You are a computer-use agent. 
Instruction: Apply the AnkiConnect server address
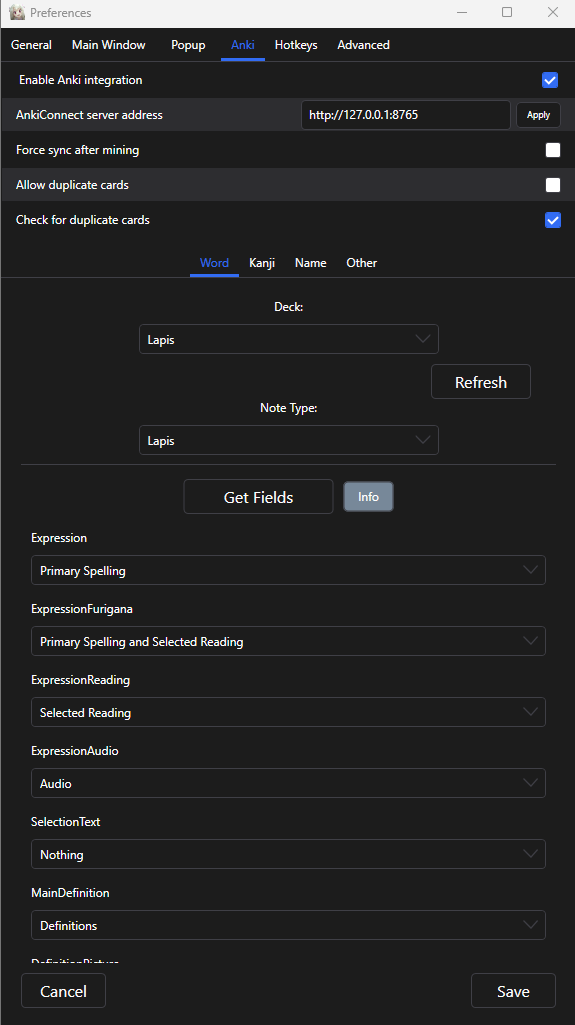(538, 115)
